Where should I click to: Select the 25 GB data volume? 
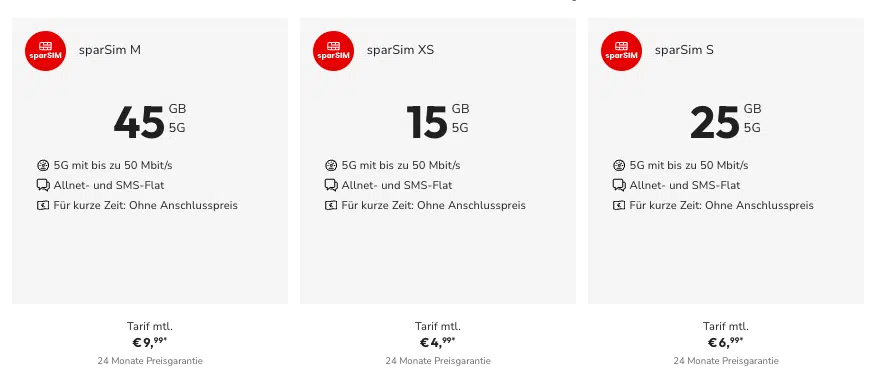726,121
